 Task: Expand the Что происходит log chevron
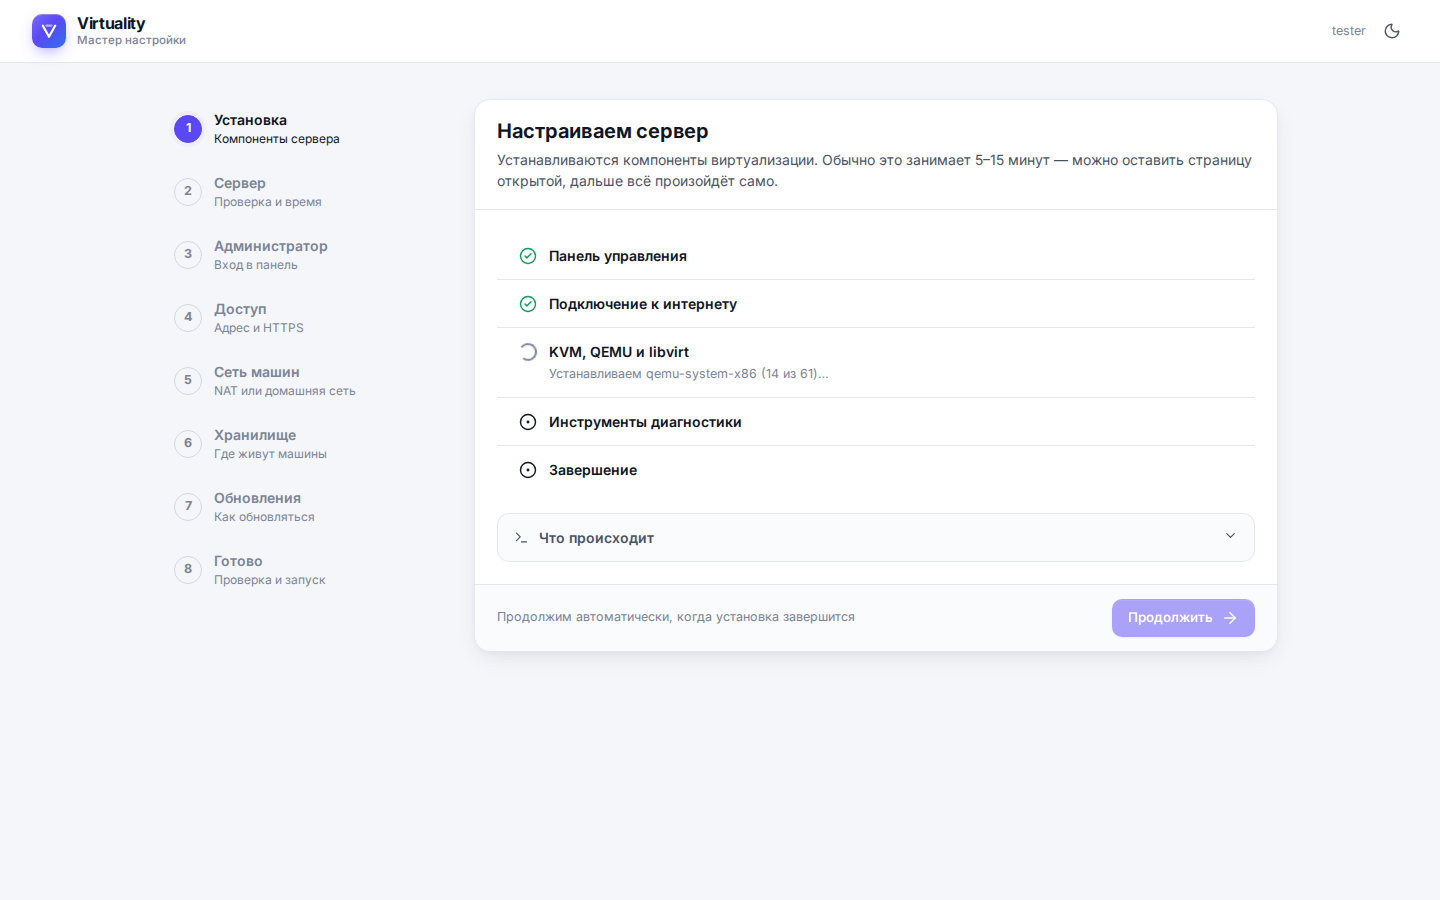point(1230,536)
